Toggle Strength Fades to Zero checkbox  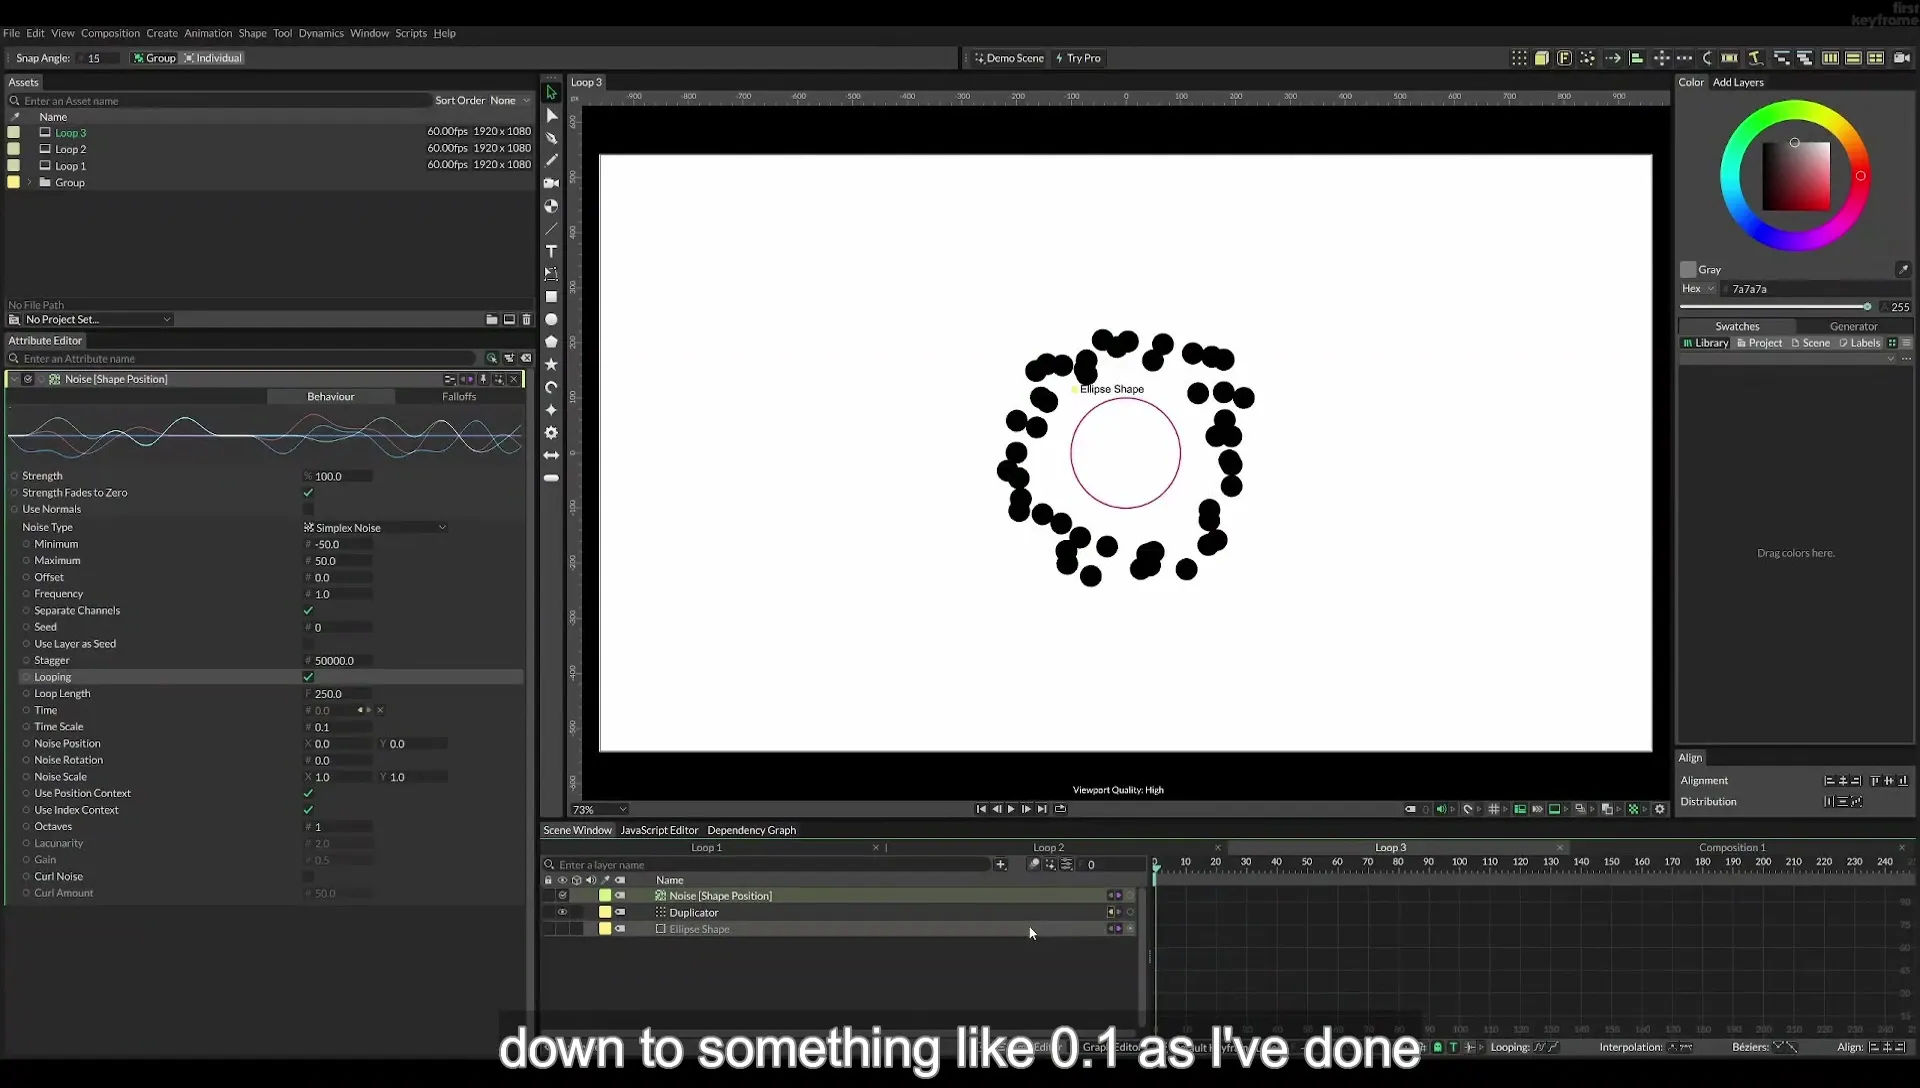tap(308, 492)
